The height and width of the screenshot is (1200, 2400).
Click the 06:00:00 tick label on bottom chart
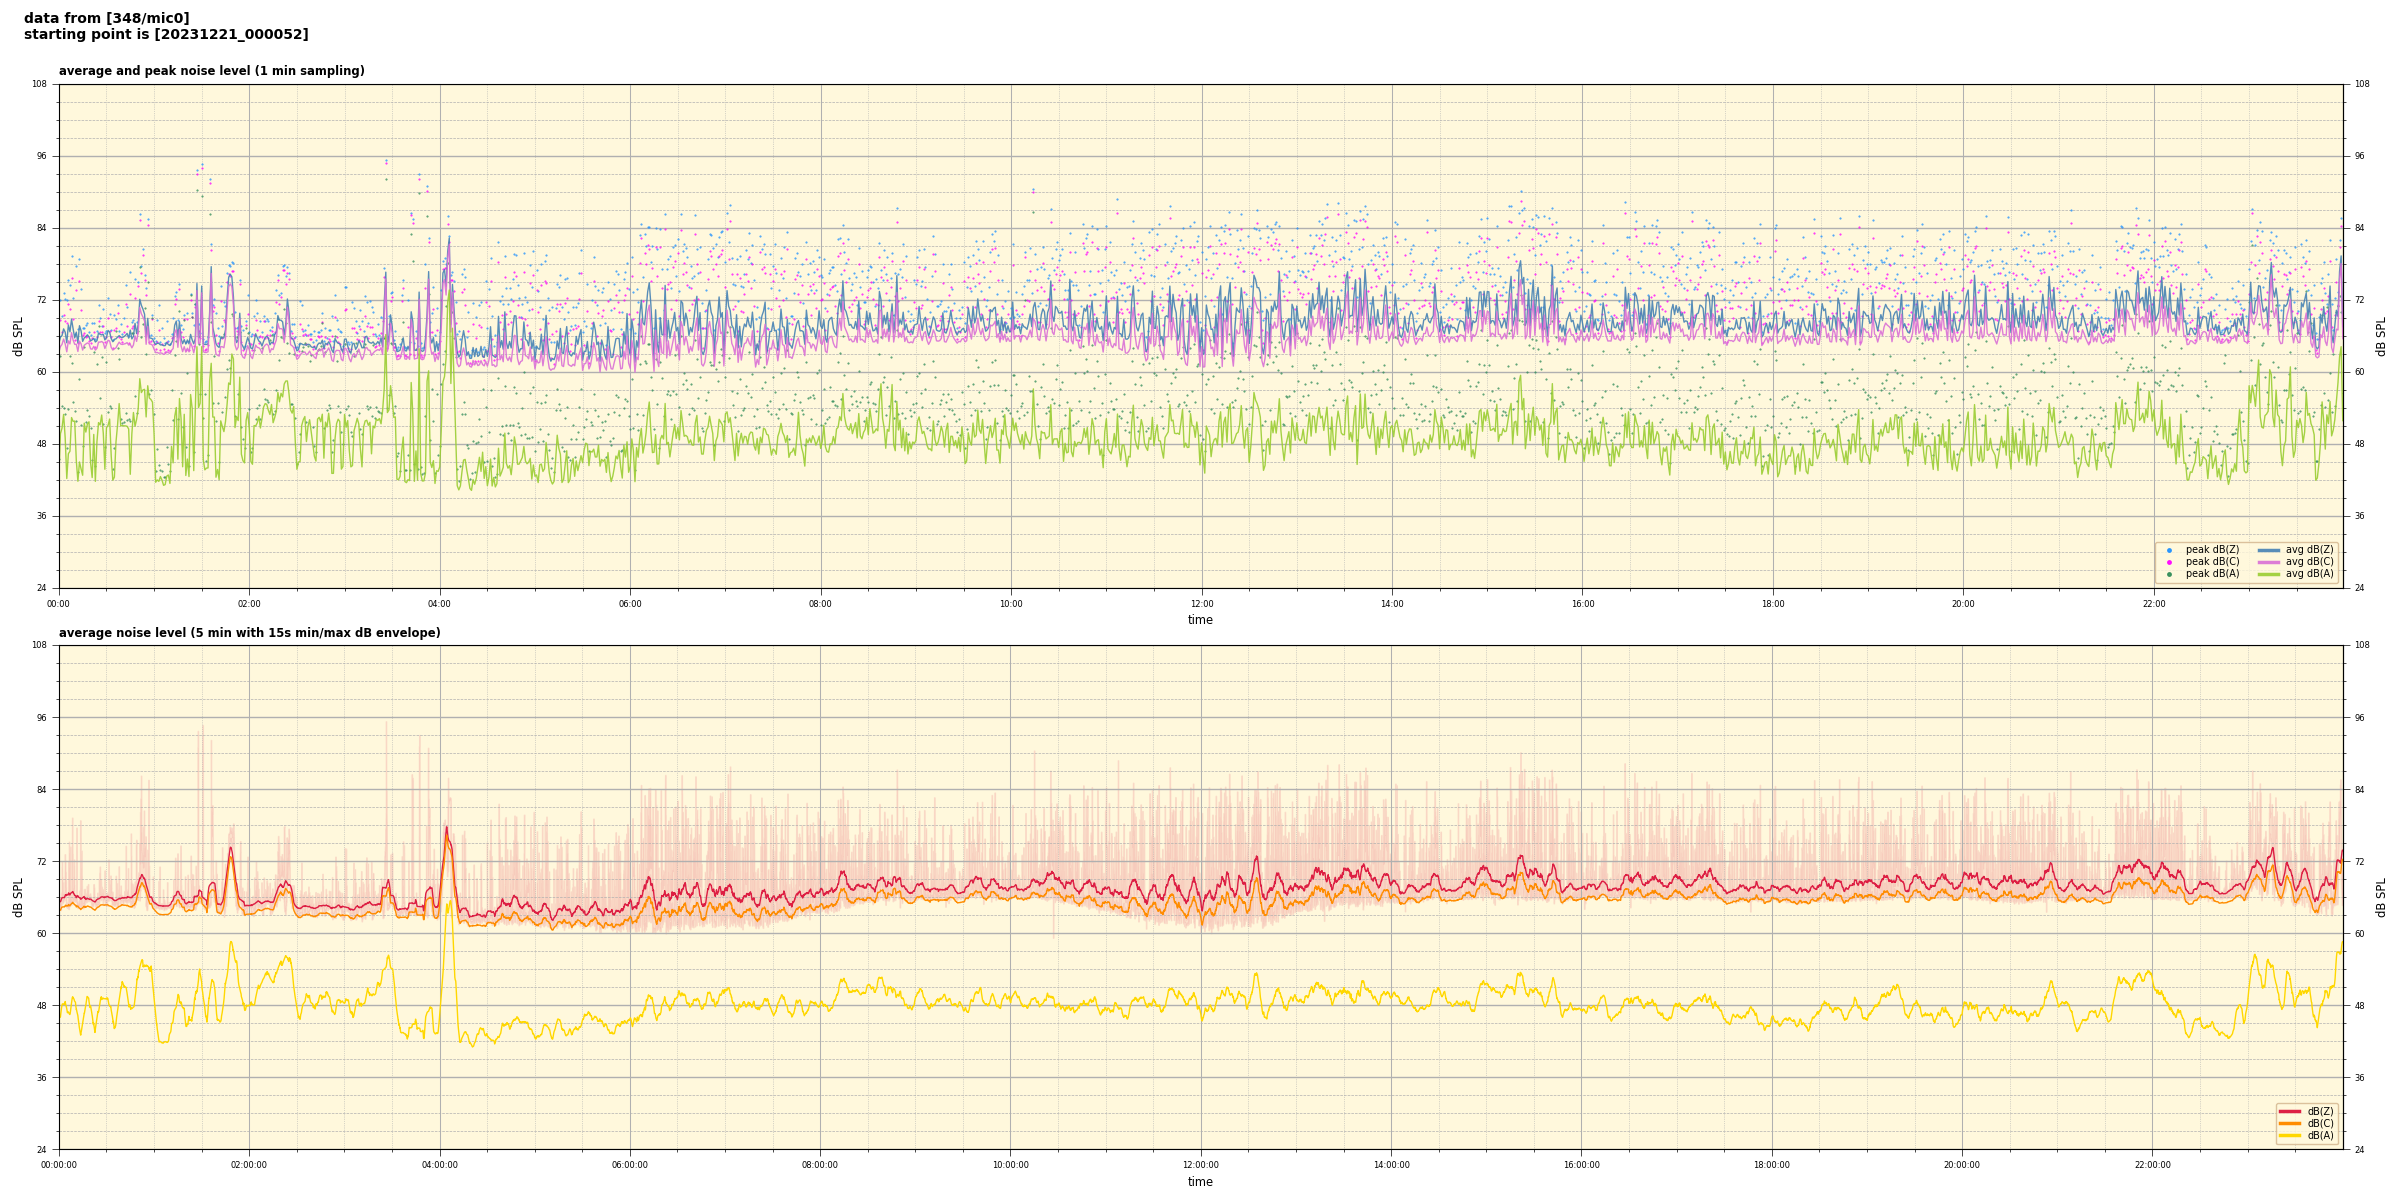point(629,1165)
